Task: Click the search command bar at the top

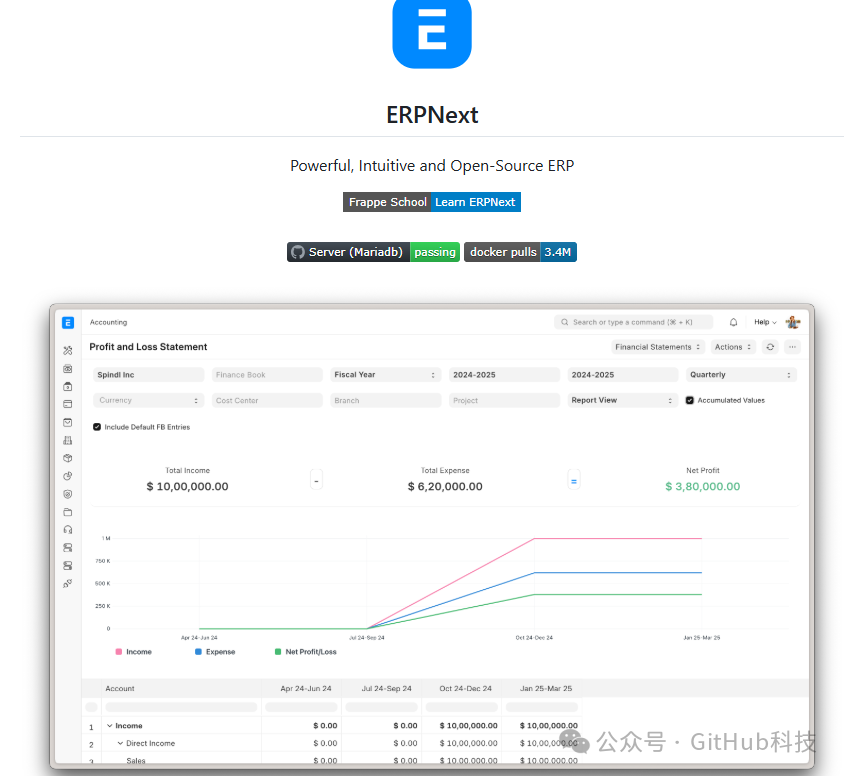Action: coord(634,322)
